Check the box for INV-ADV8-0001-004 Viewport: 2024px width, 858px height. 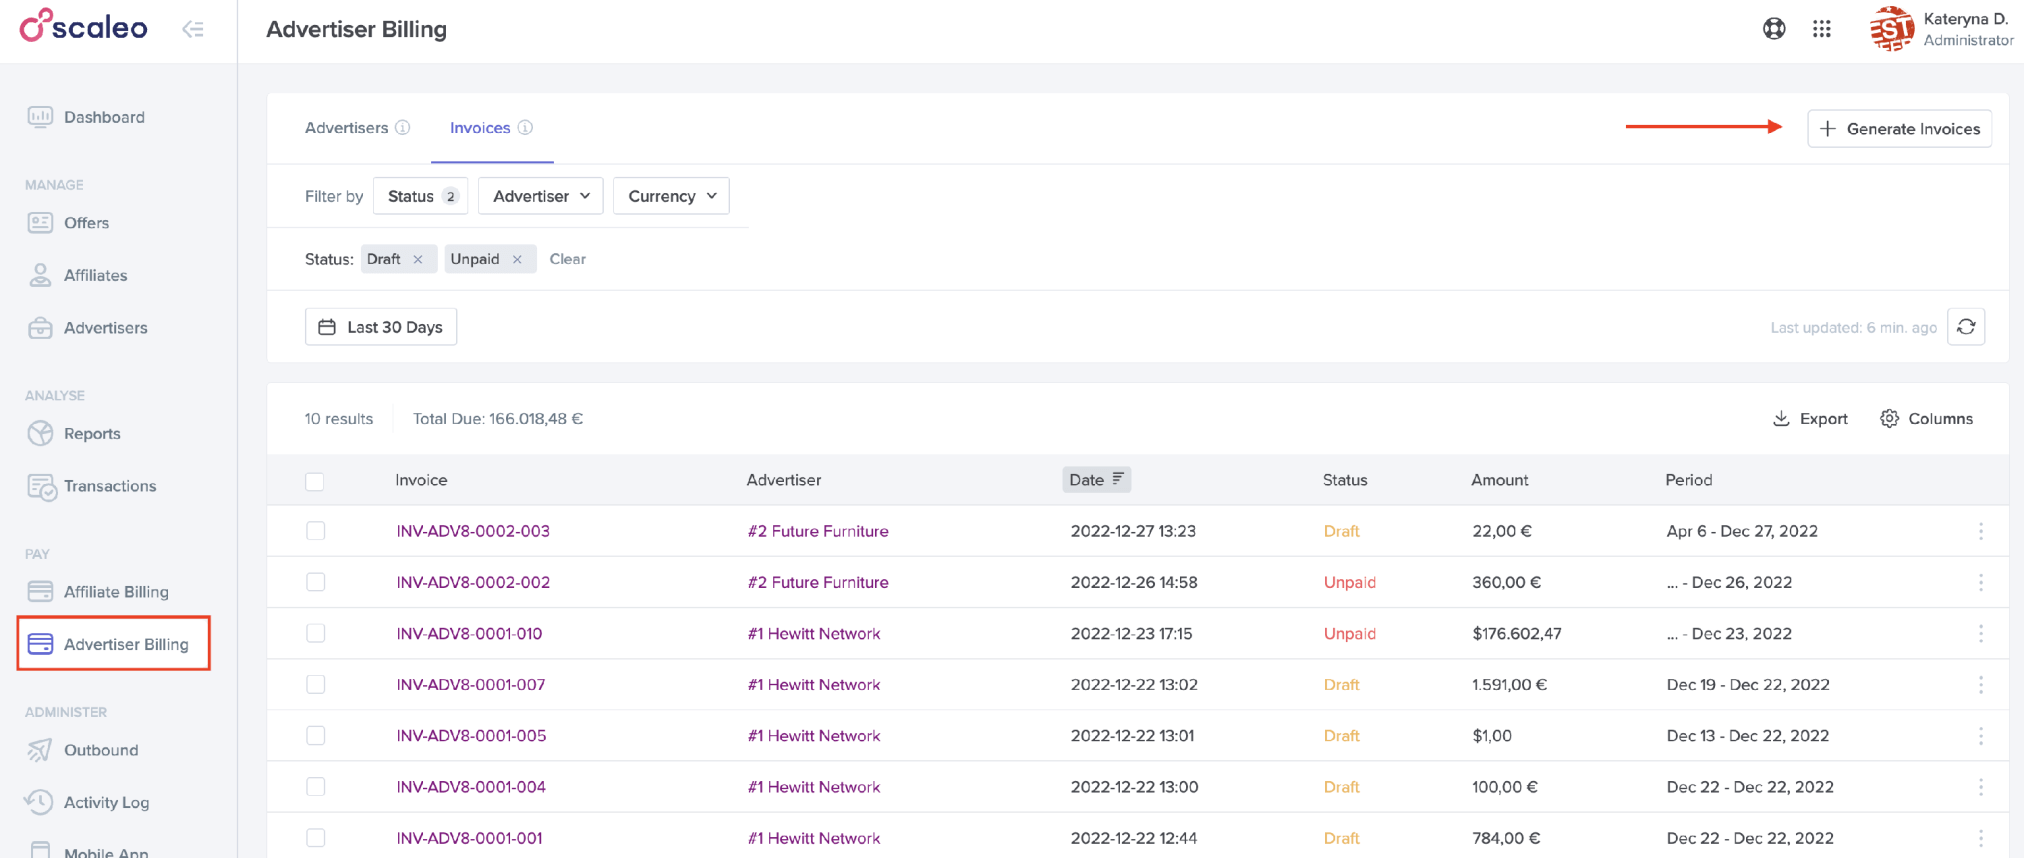(316, 787)
